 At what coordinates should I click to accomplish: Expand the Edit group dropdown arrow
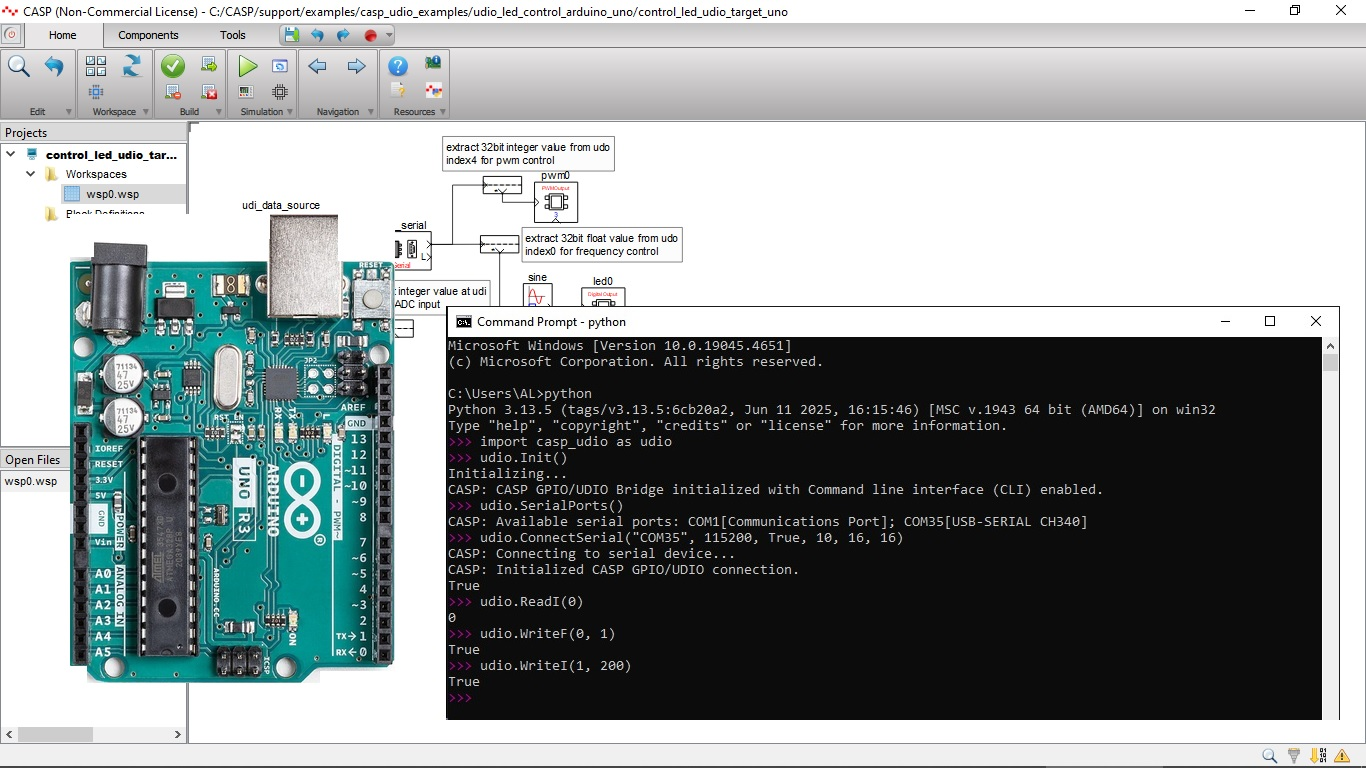[68, 112]
